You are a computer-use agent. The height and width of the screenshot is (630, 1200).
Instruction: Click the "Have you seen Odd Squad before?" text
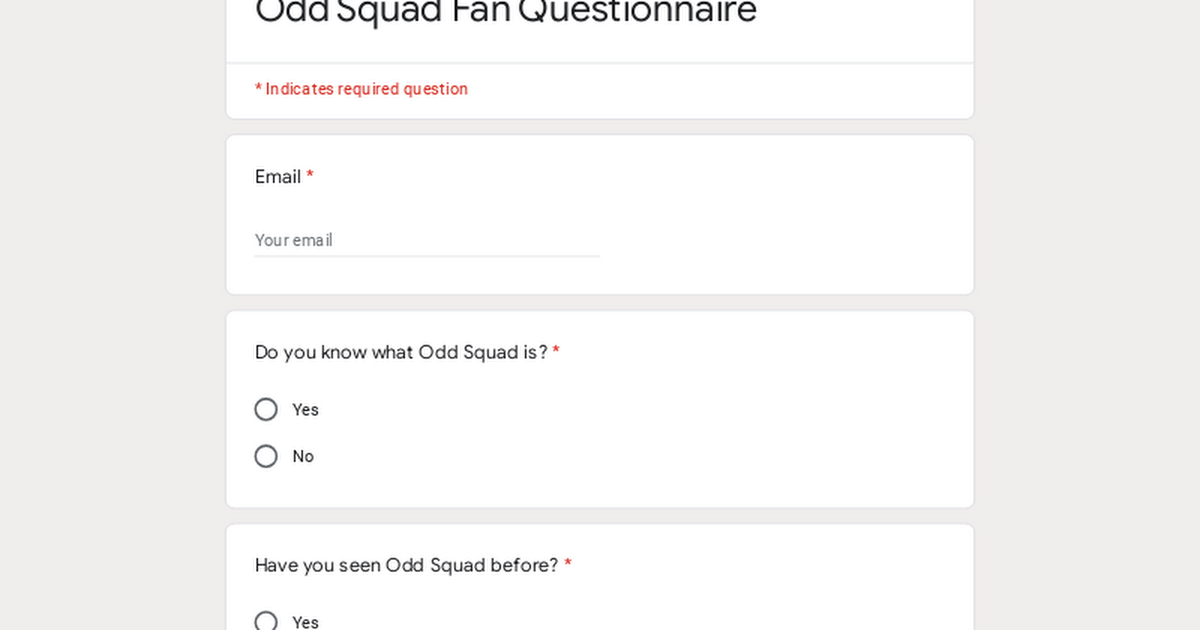[406, 565]
